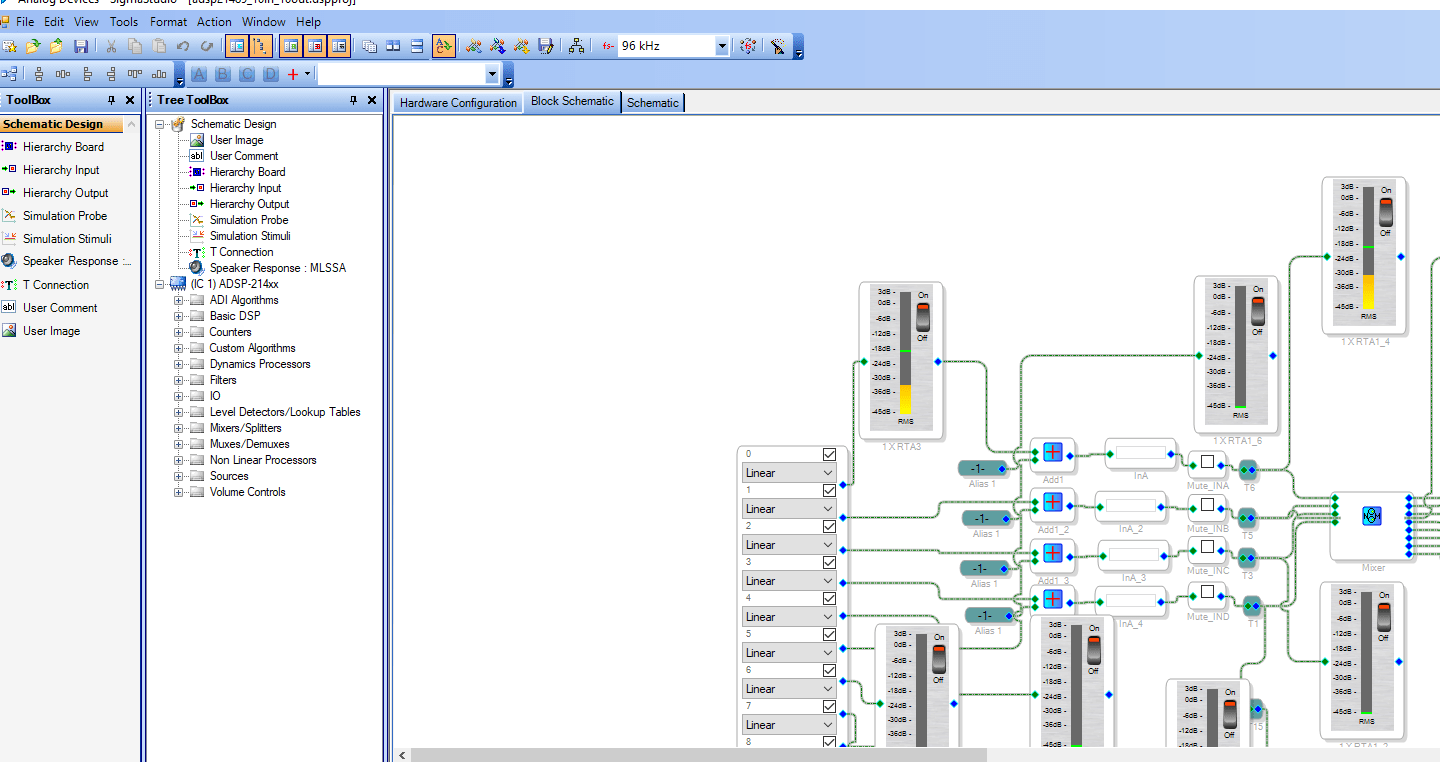Open the Linear dropdown under channel 2
This screenshot has height=762, width=1440.
[789, 544]
